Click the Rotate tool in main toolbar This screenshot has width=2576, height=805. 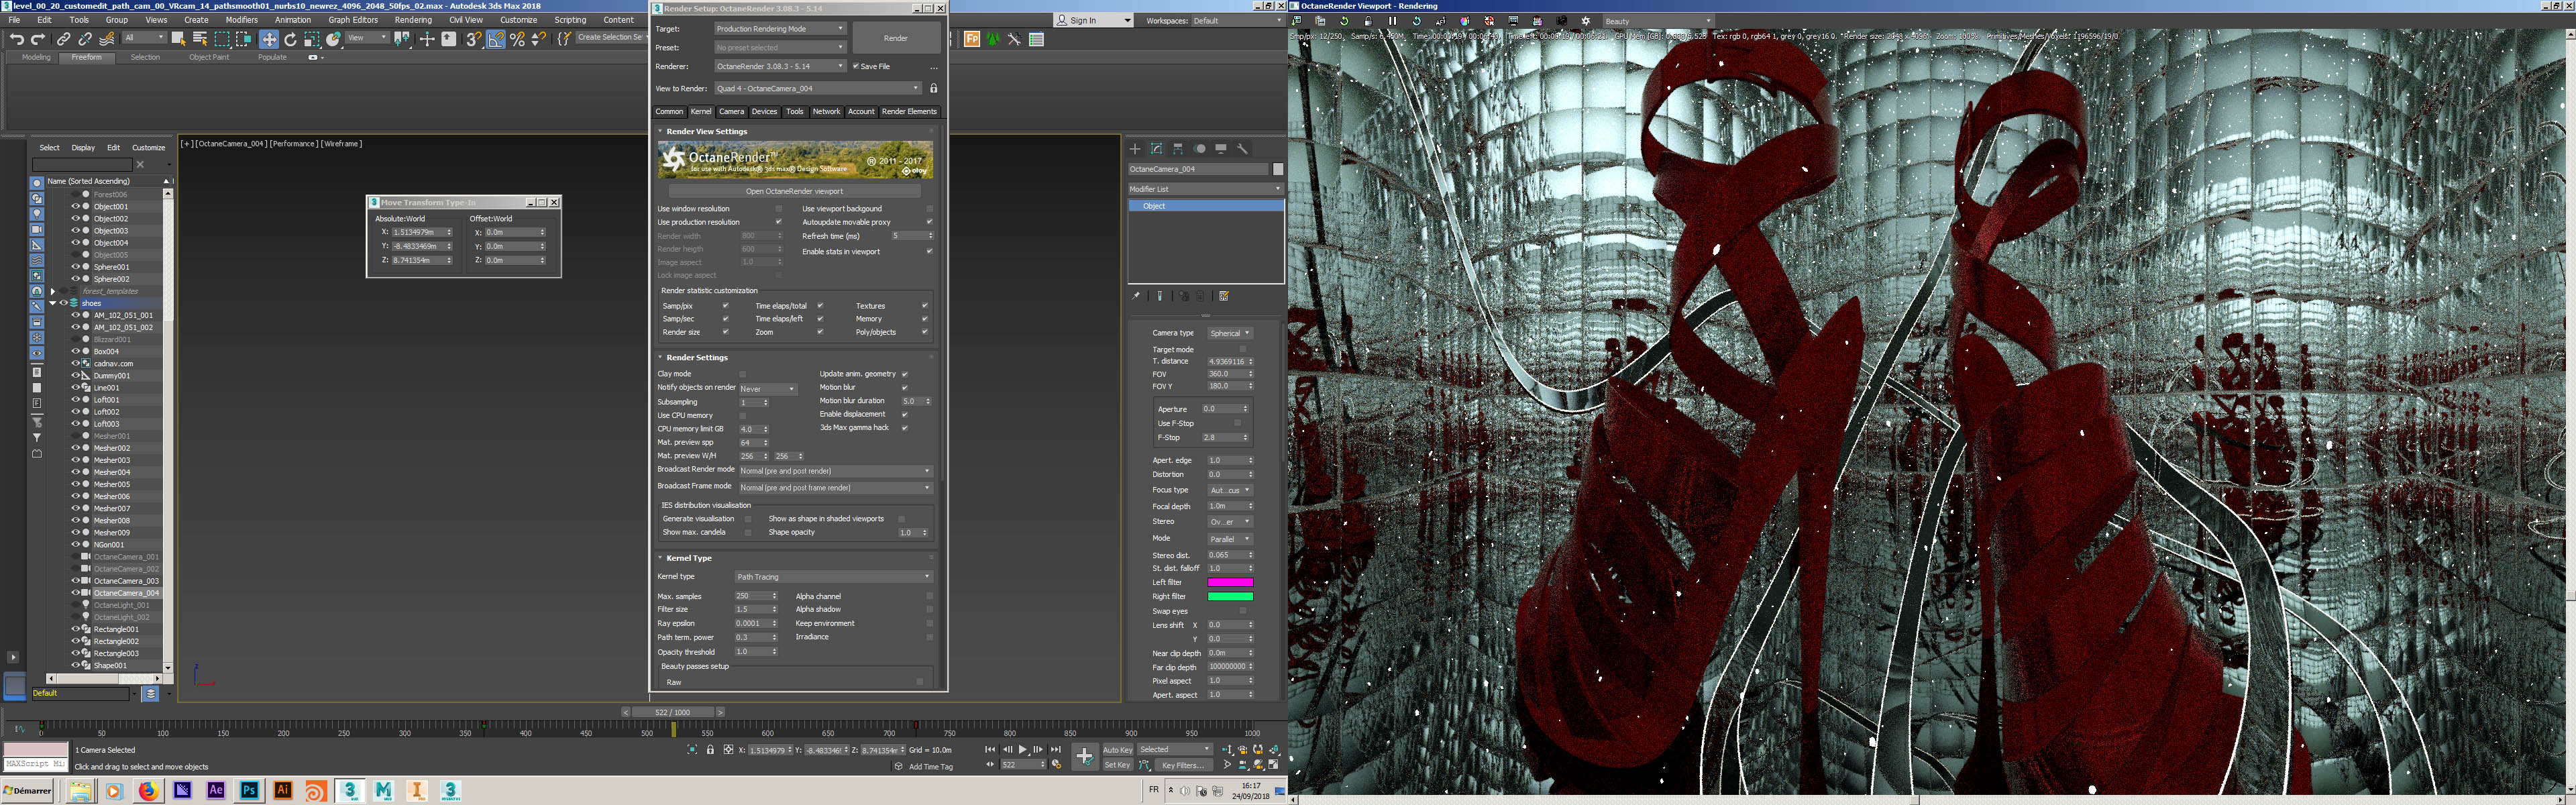click(x=290, y=39)
